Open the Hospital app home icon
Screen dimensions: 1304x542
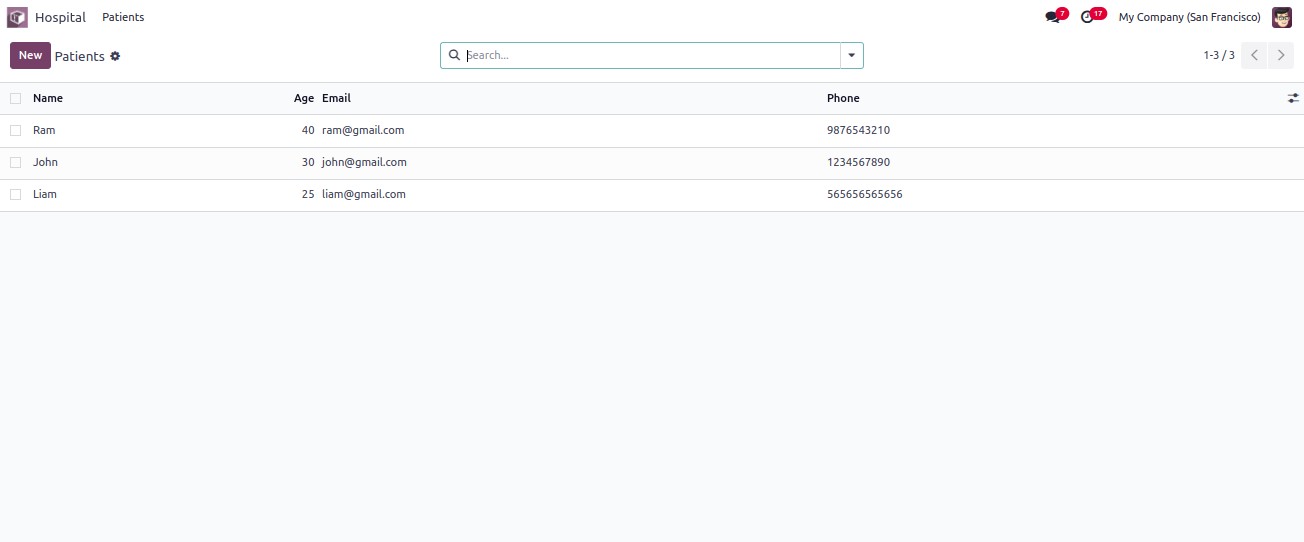coord(17,17)
